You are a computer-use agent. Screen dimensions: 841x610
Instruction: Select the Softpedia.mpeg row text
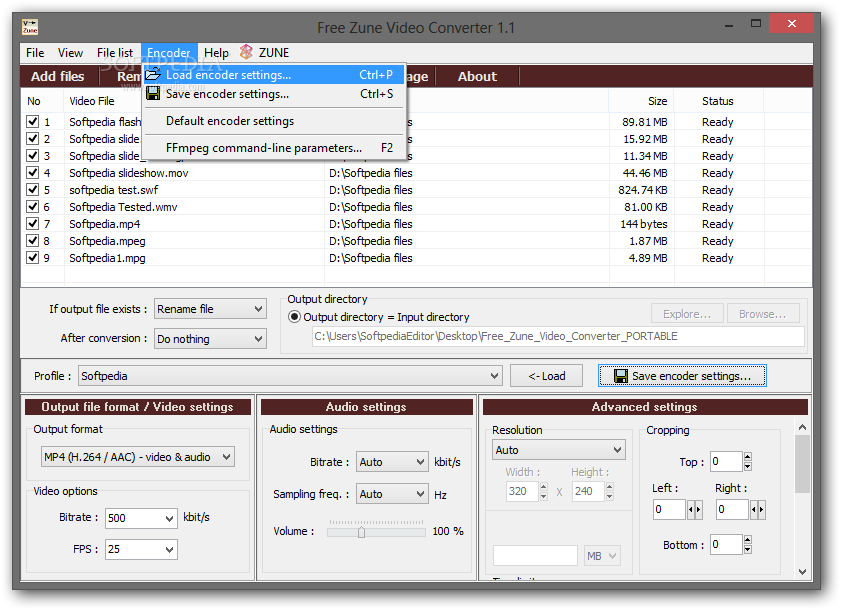tap(107, 241)
